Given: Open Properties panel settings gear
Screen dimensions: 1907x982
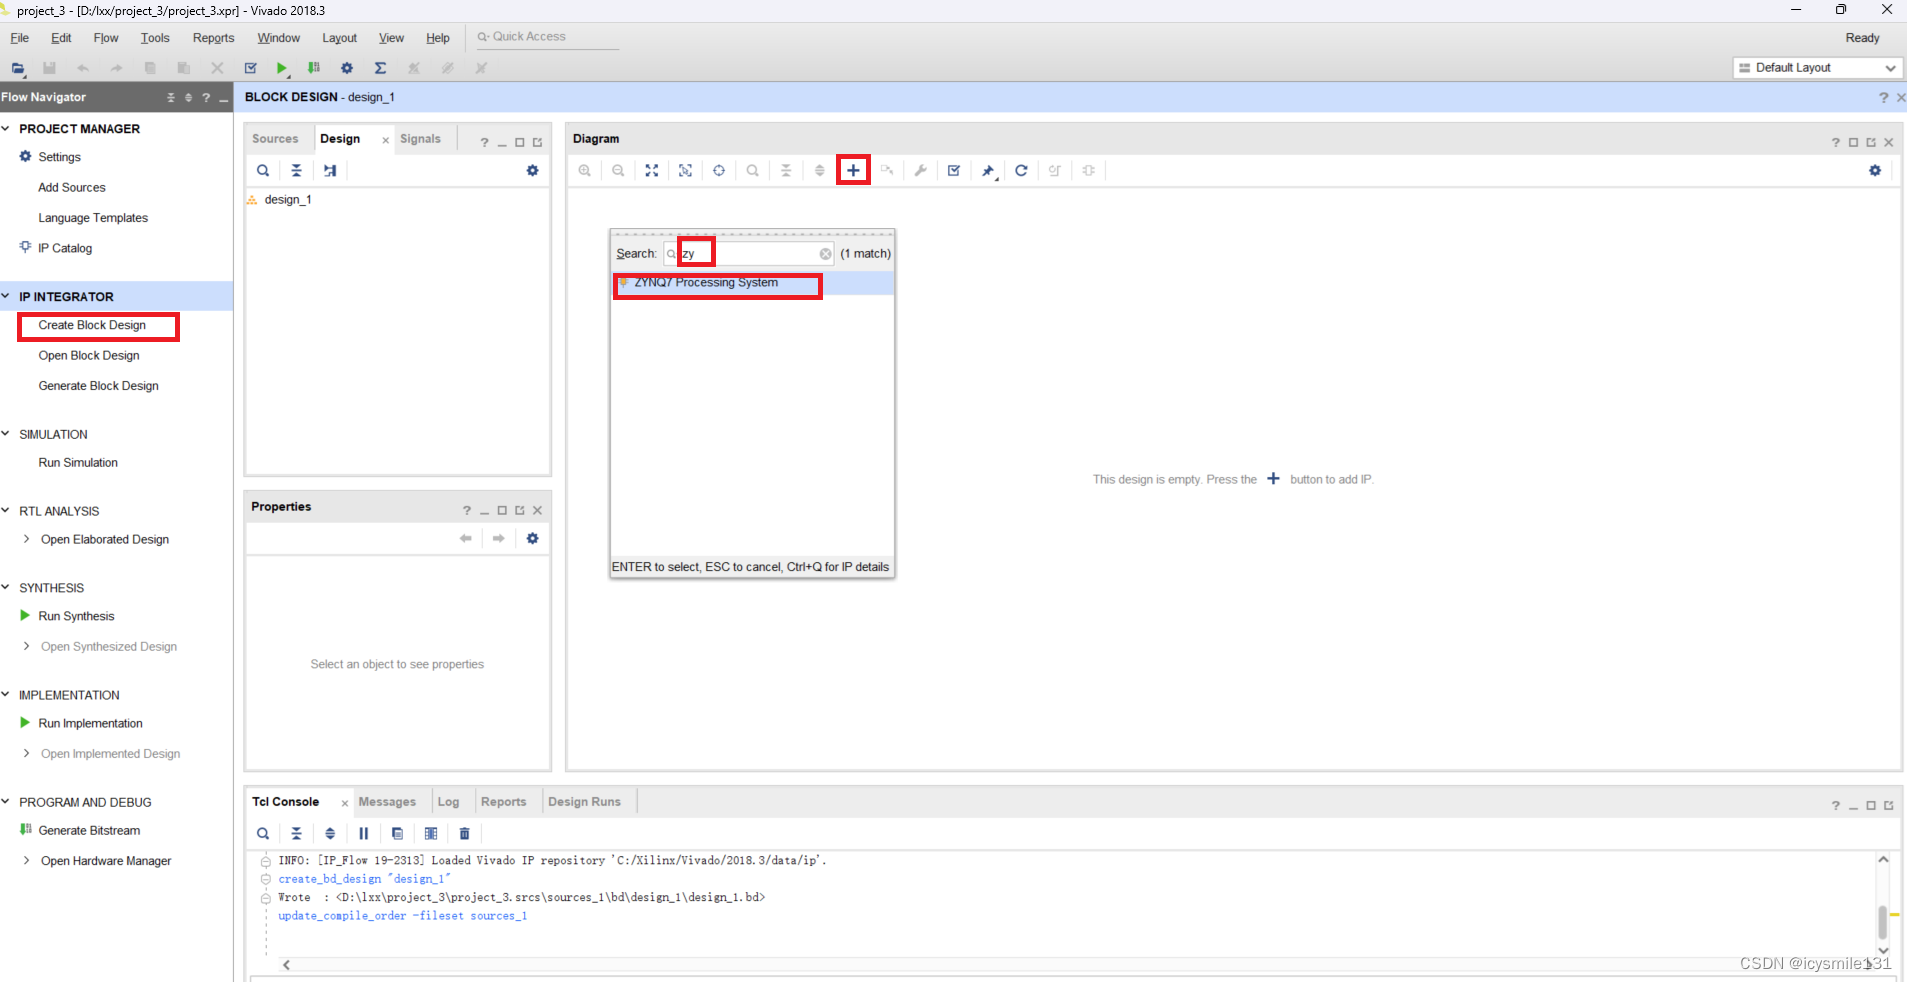Looking at the screenshot, I should [533, 538].
